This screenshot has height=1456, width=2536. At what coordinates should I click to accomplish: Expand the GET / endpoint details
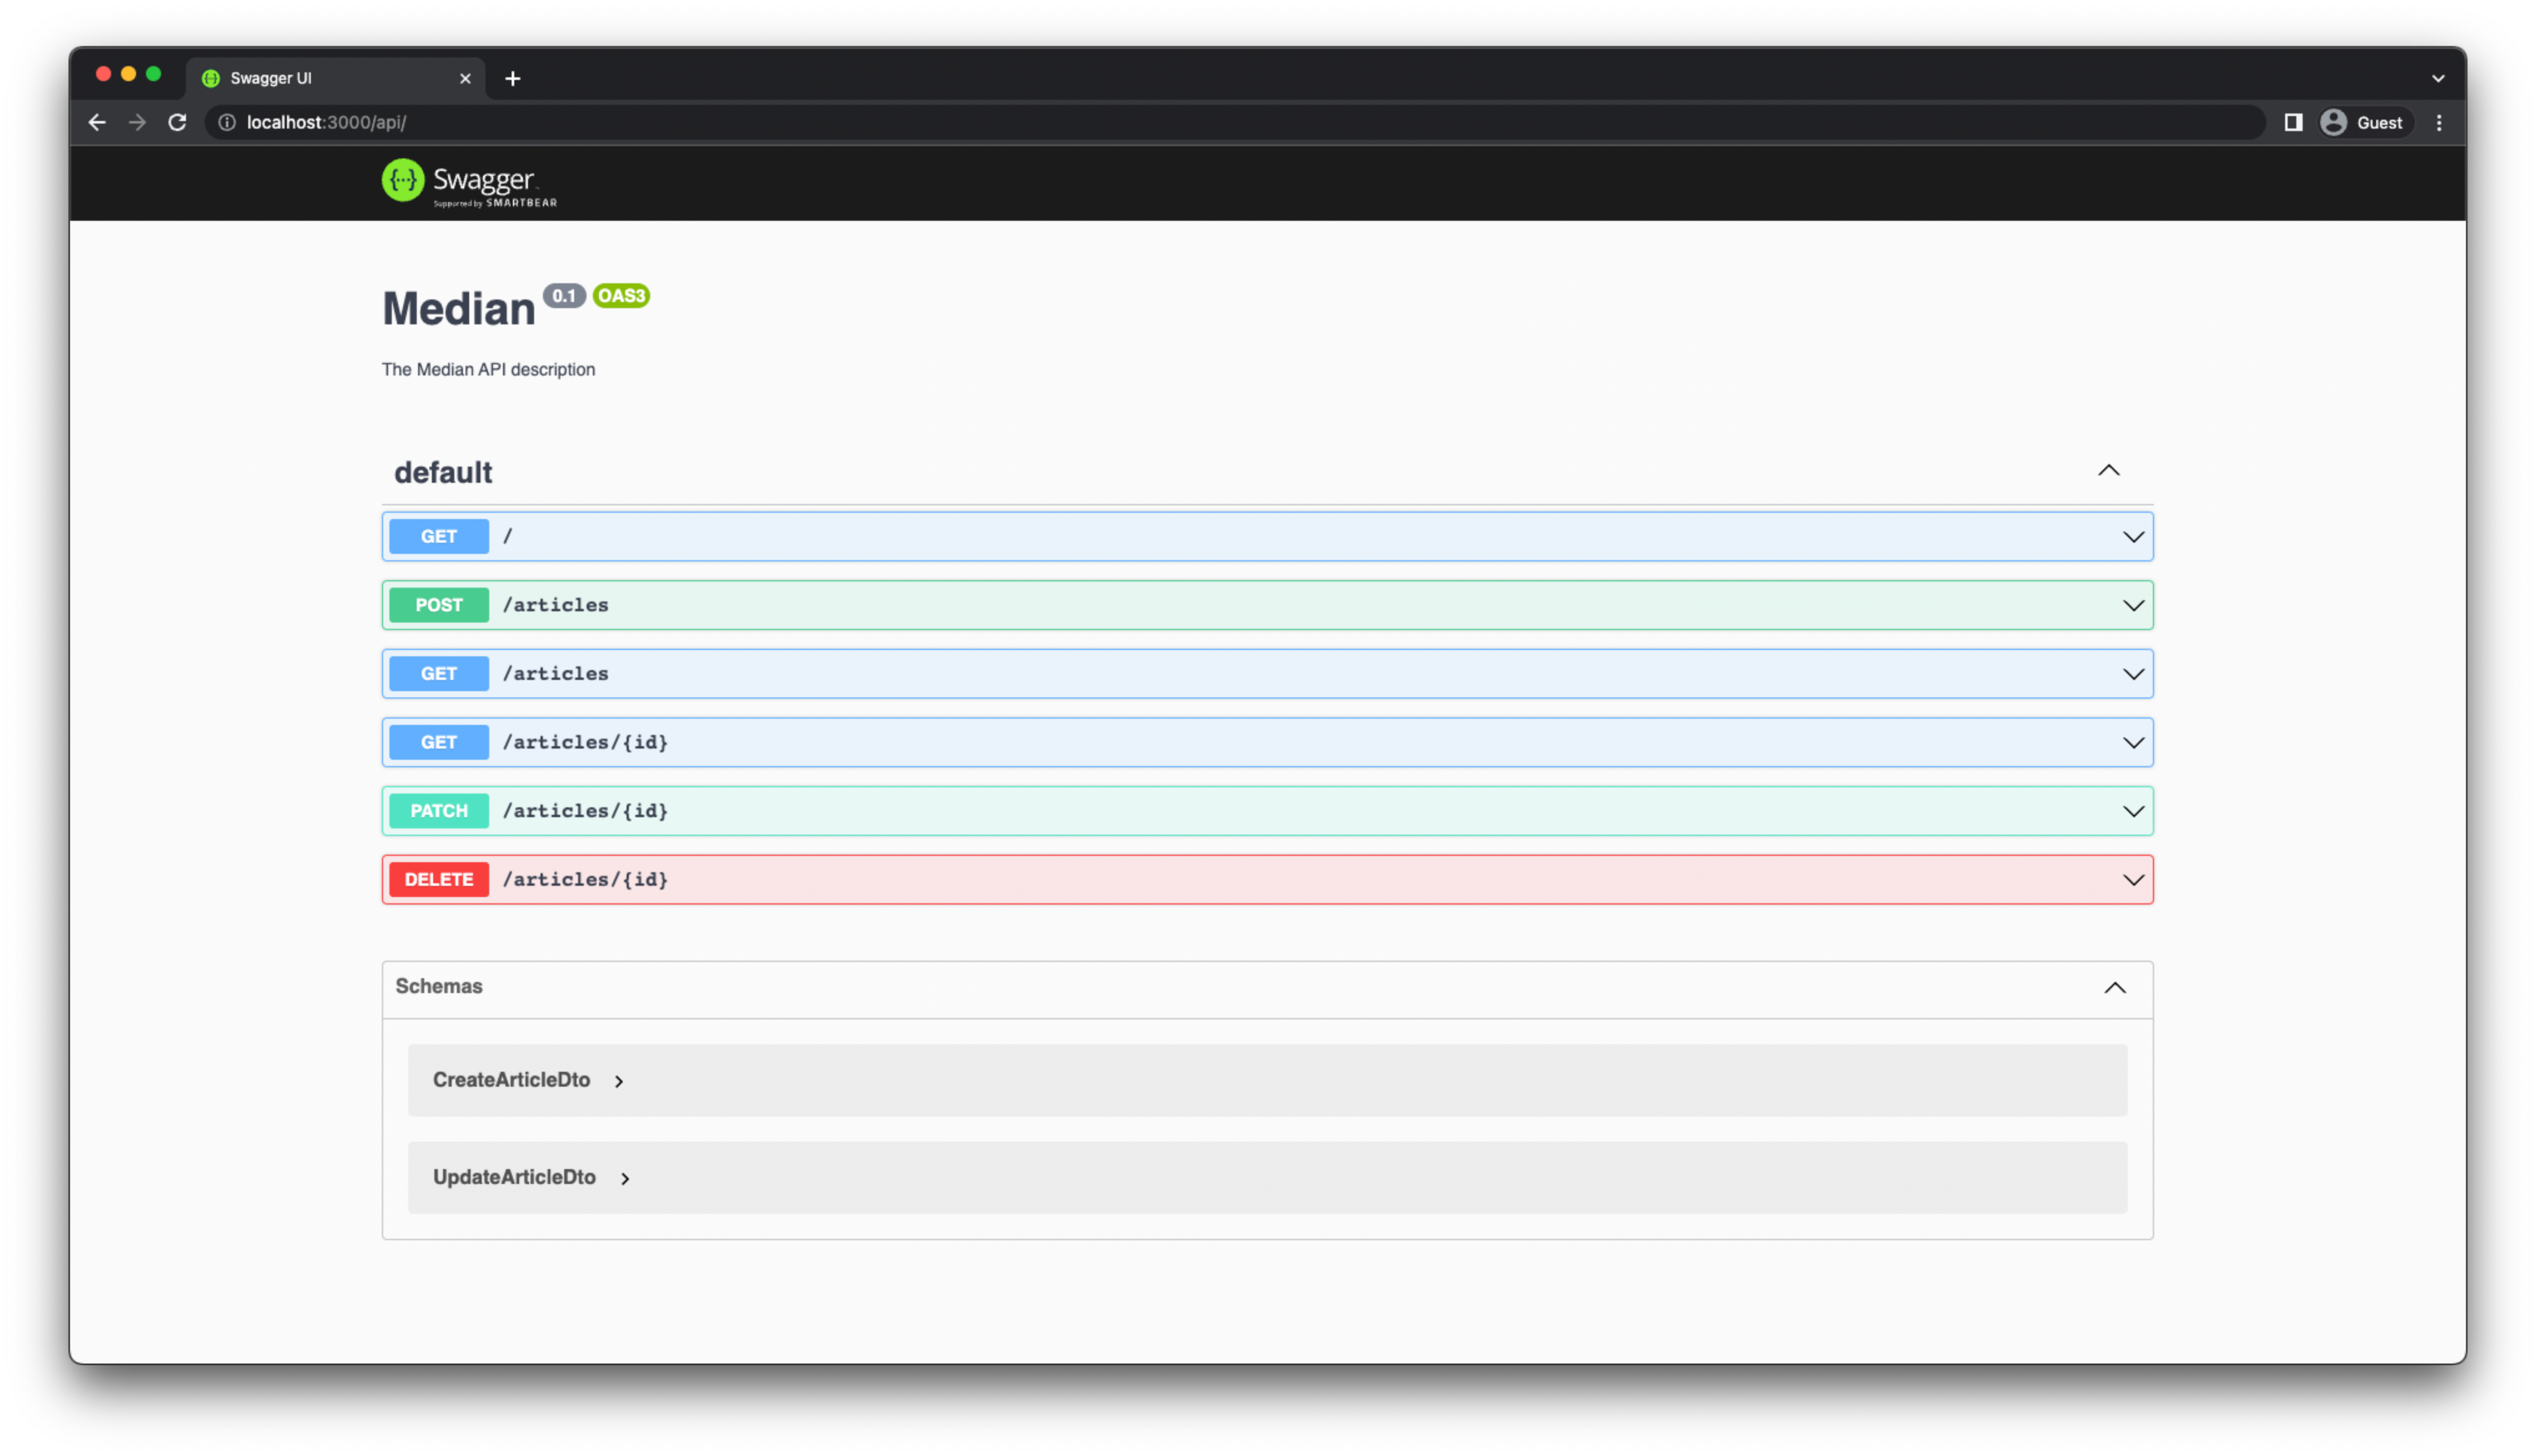pos(2134,536)
